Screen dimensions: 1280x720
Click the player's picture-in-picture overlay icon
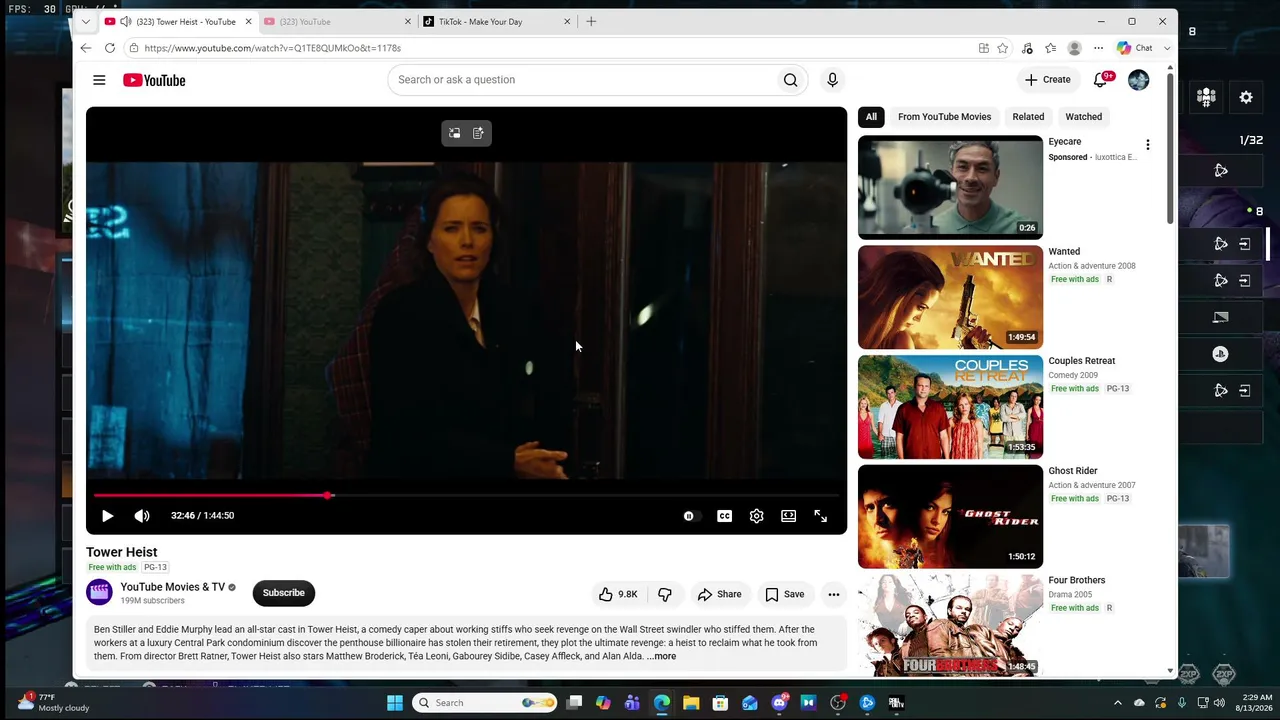(454, 133)
